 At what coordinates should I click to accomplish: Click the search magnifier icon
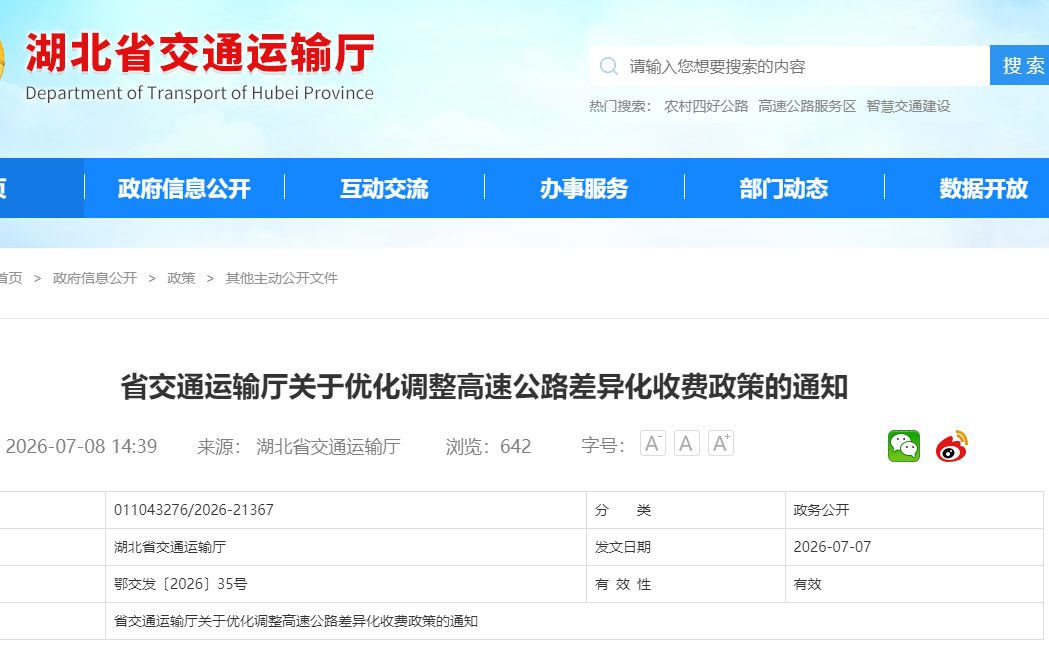[609, 66]
